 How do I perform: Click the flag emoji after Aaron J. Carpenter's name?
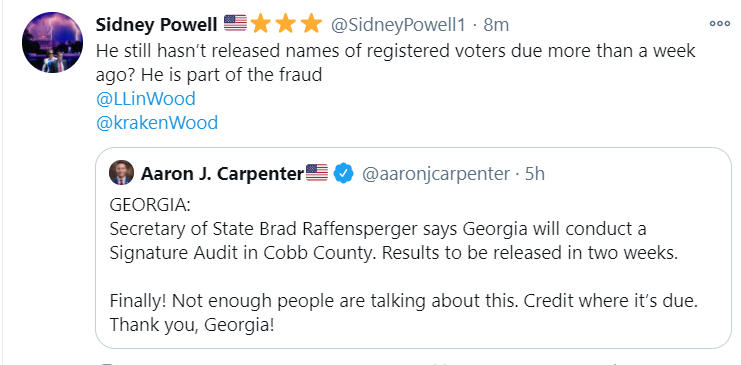[x=317, y=173]
